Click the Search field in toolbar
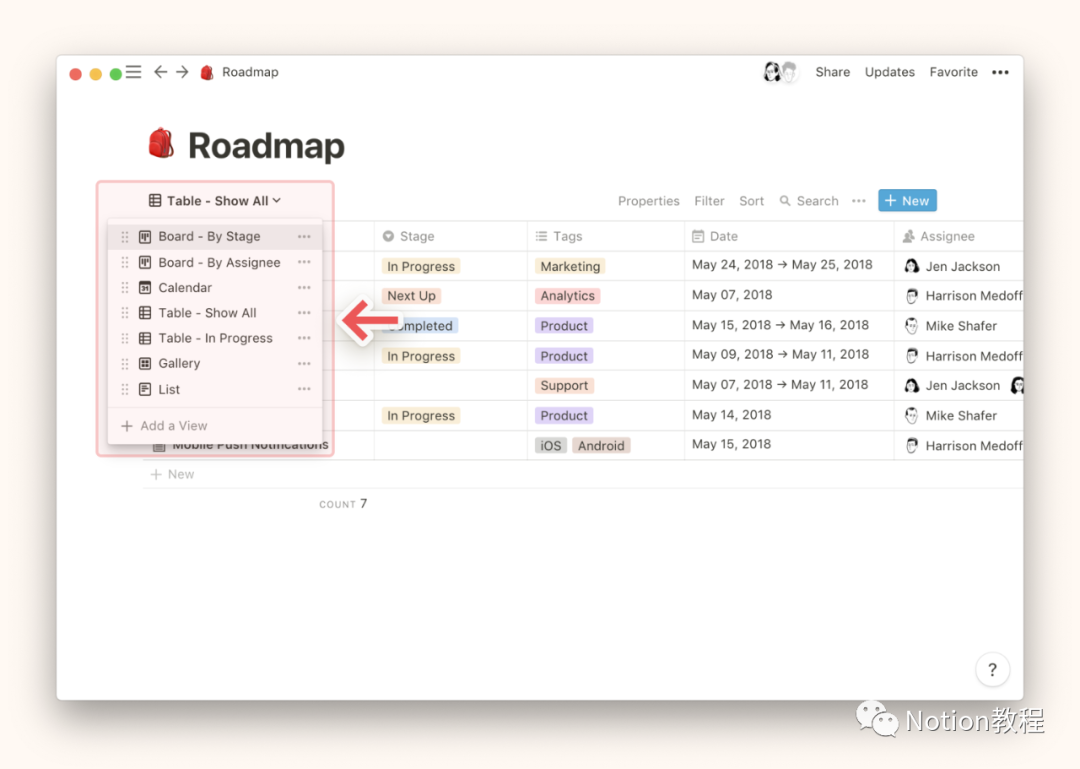This screenshot has width=1080, height=769. [809, 201]
